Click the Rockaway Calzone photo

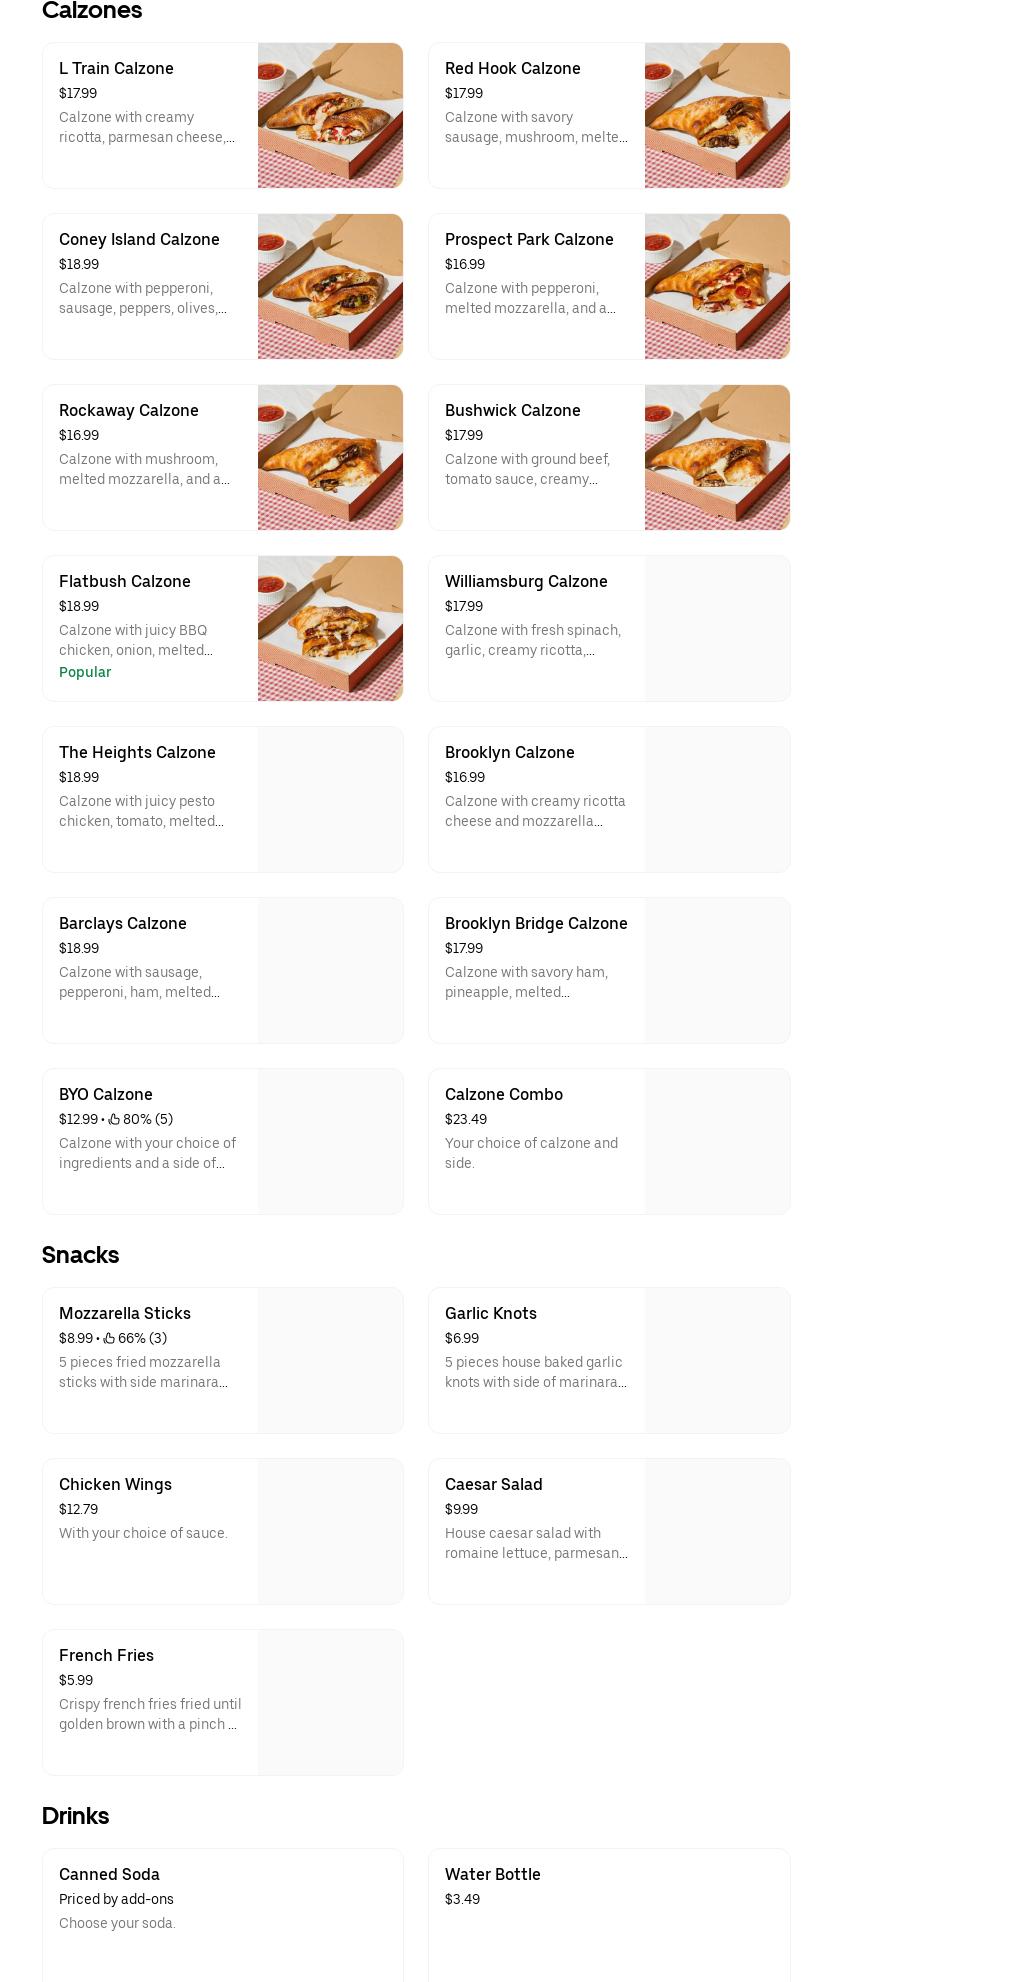click(x=330, y=457)
